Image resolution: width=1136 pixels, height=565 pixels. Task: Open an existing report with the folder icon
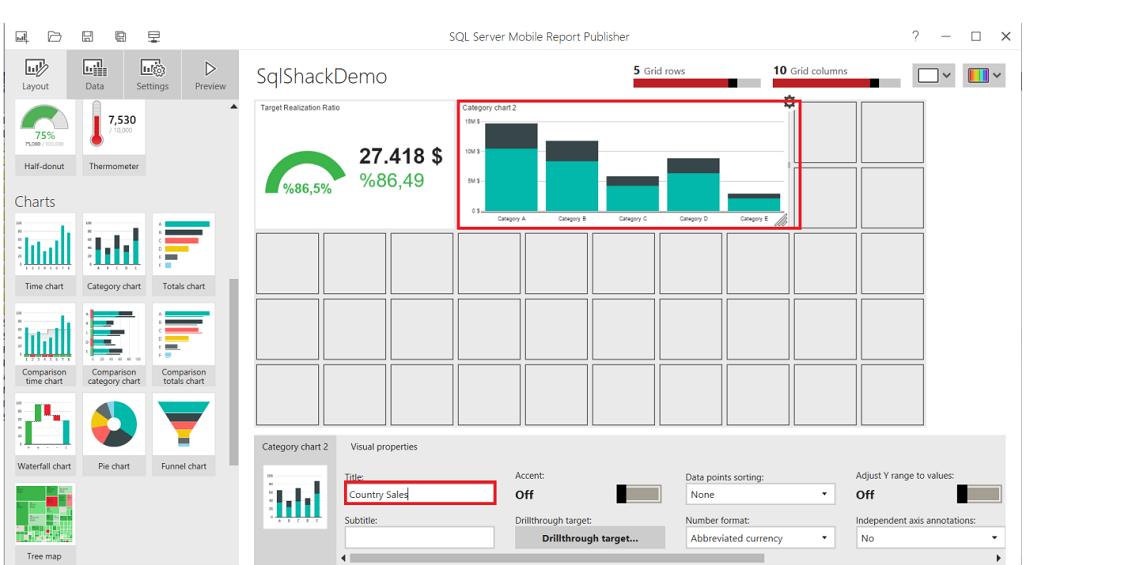click(55, 37)
